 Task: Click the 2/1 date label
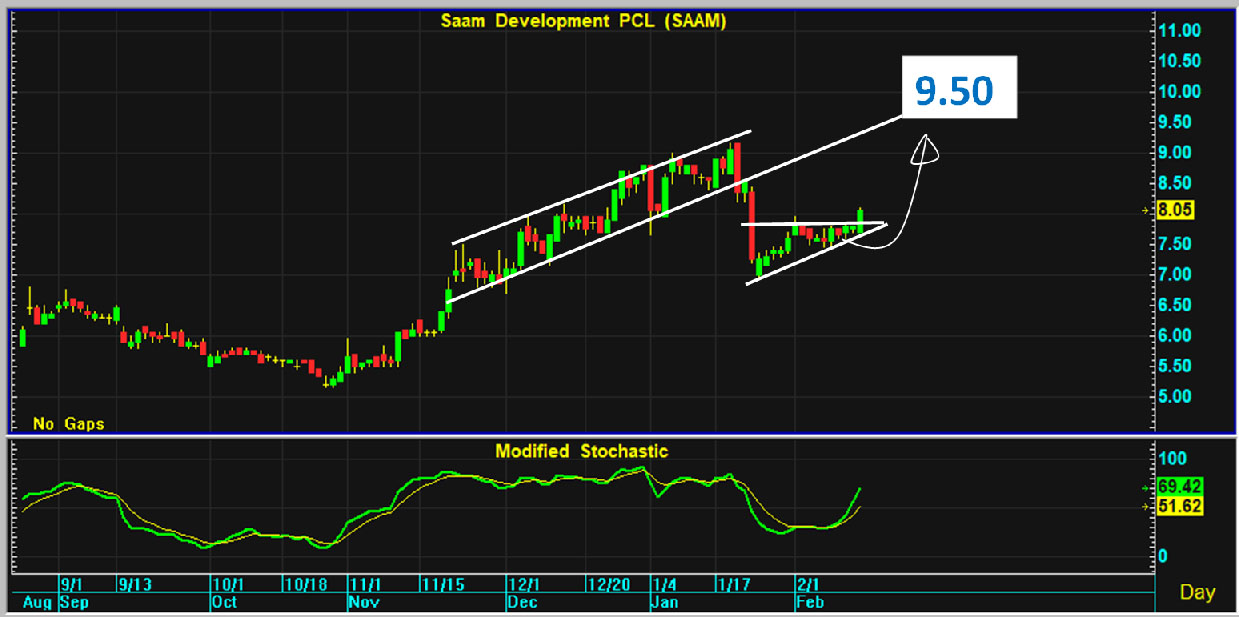(808, 585)
